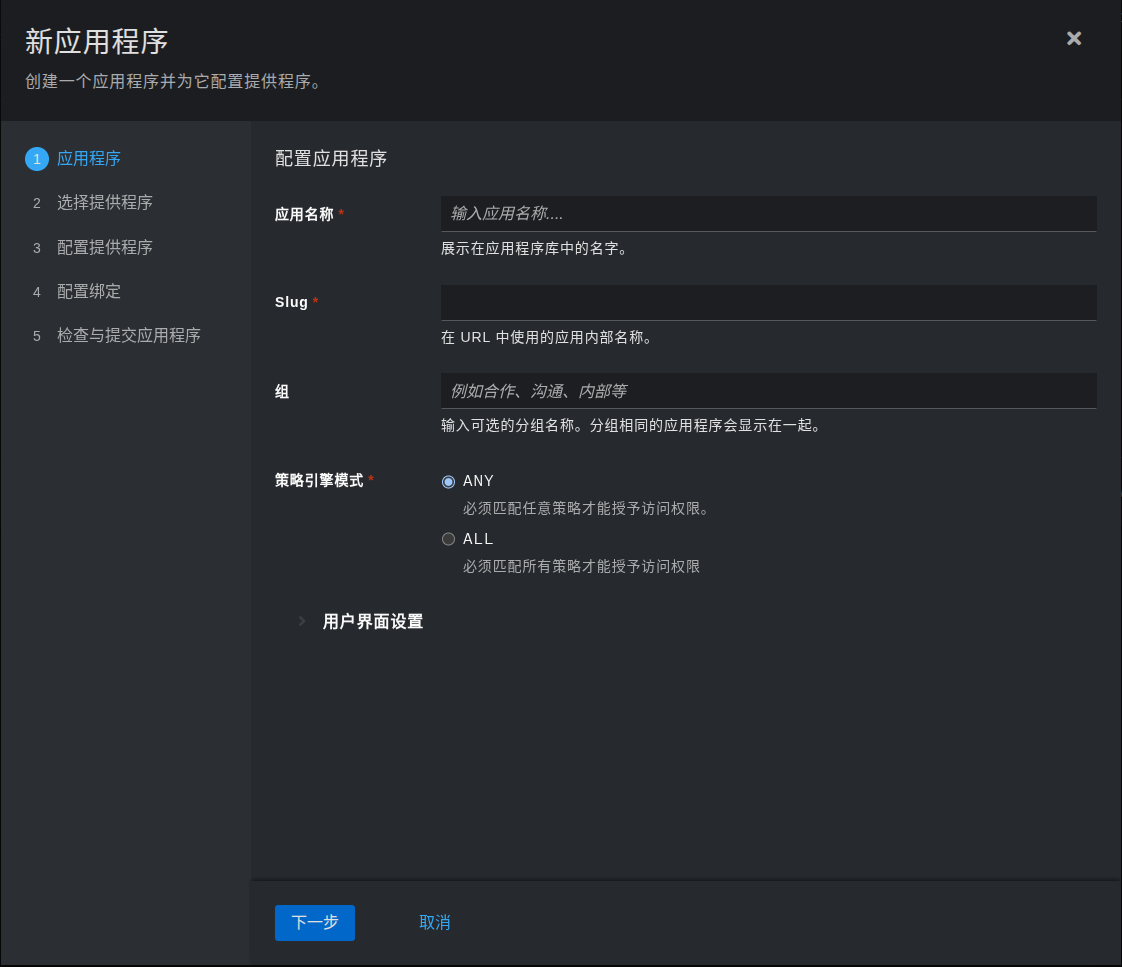Return to step 1 应用程序
1122x967 pixels.
[87, 158]
